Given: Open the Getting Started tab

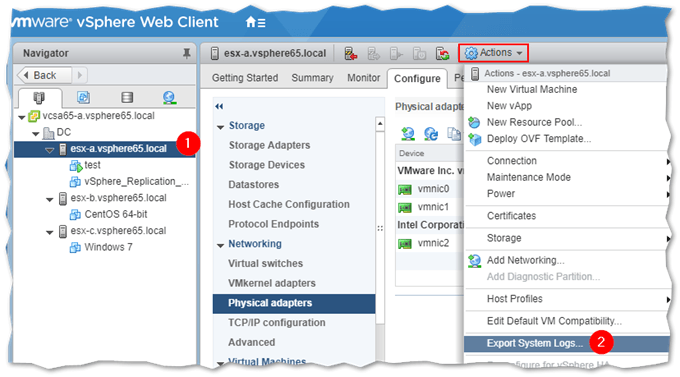Looking at the screenshot, I should click(245, 78).
